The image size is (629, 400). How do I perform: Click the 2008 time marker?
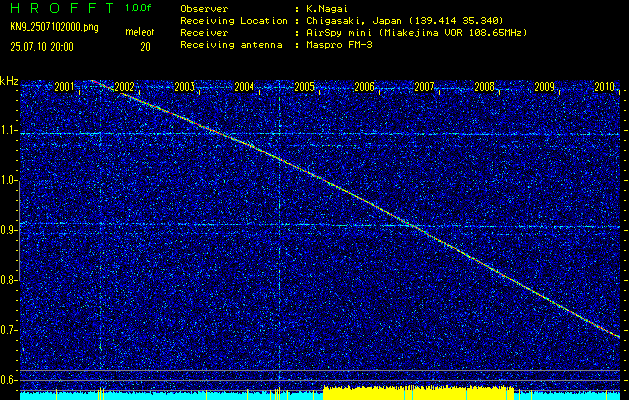(x=485, y=87)
